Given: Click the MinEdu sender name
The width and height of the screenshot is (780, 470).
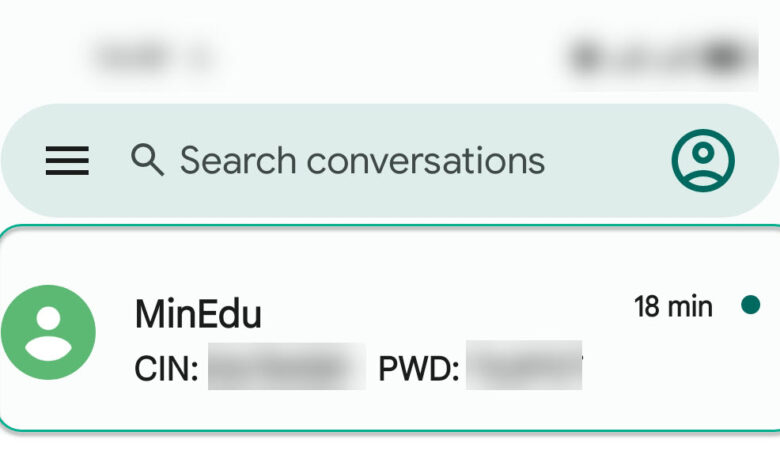Looking at the screenshot, I should tap(198, 315).
